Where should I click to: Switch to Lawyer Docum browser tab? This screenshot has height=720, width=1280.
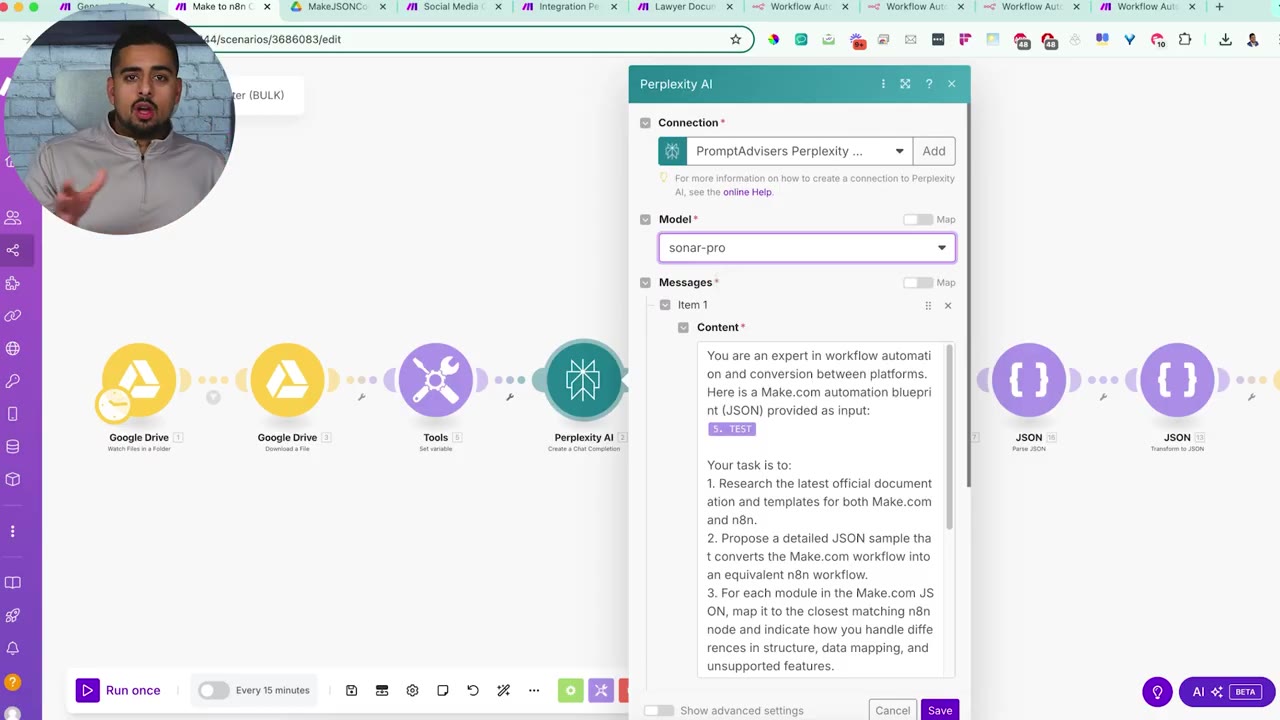point(685,7)
